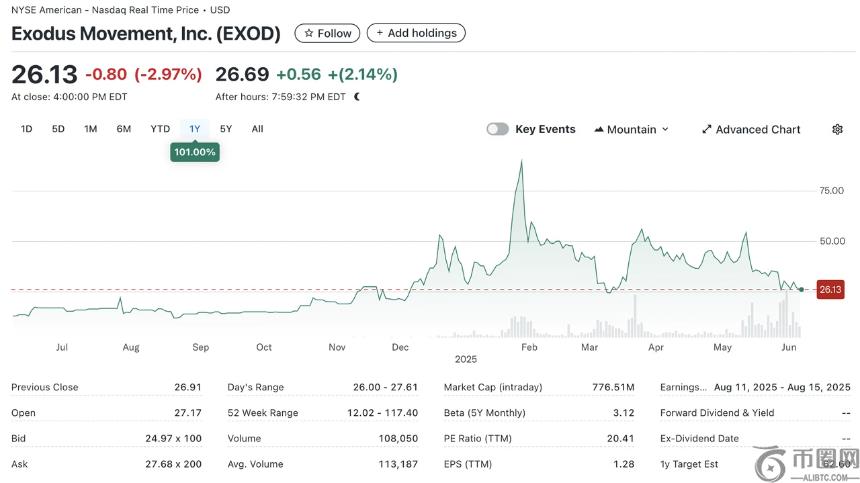860x483 pixels.
Task: Click the Volume value 108,050
Action: coord(398,439)
